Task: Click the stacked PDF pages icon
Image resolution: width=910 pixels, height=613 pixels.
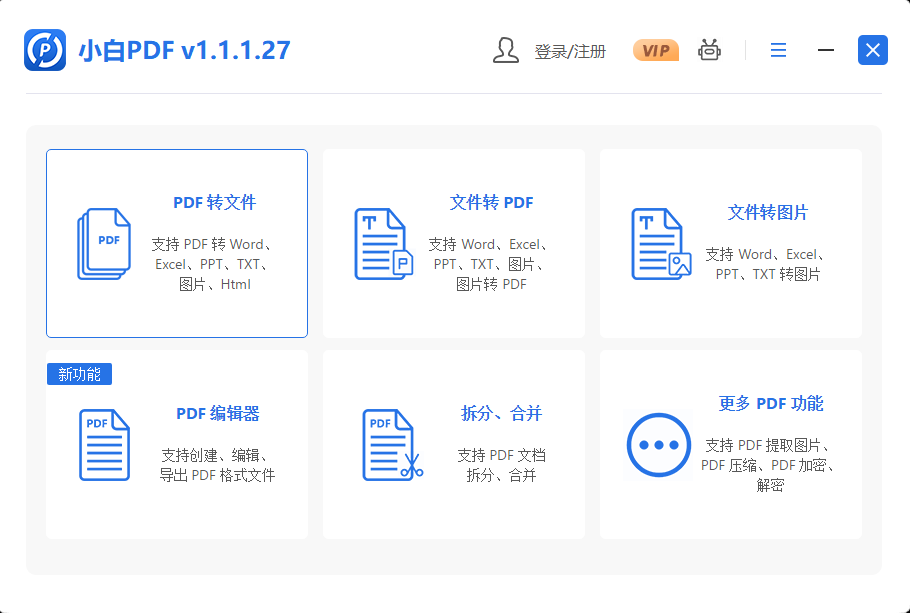Action: click(x=104, y=244)
